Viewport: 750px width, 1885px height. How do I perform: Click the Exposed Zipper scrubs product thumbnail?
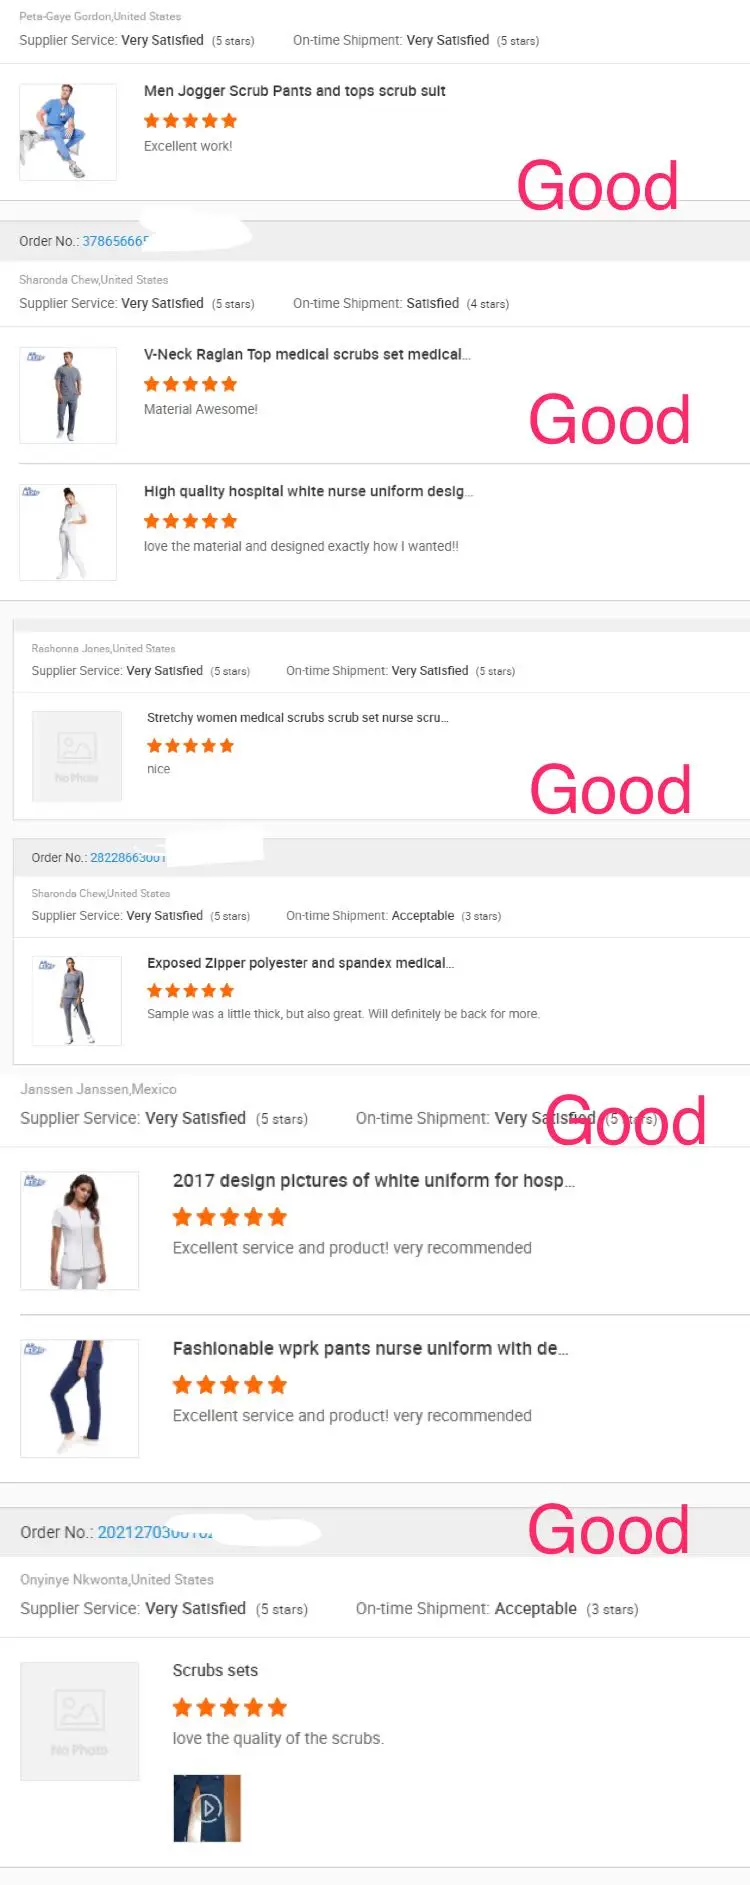tap(77, 1001)
